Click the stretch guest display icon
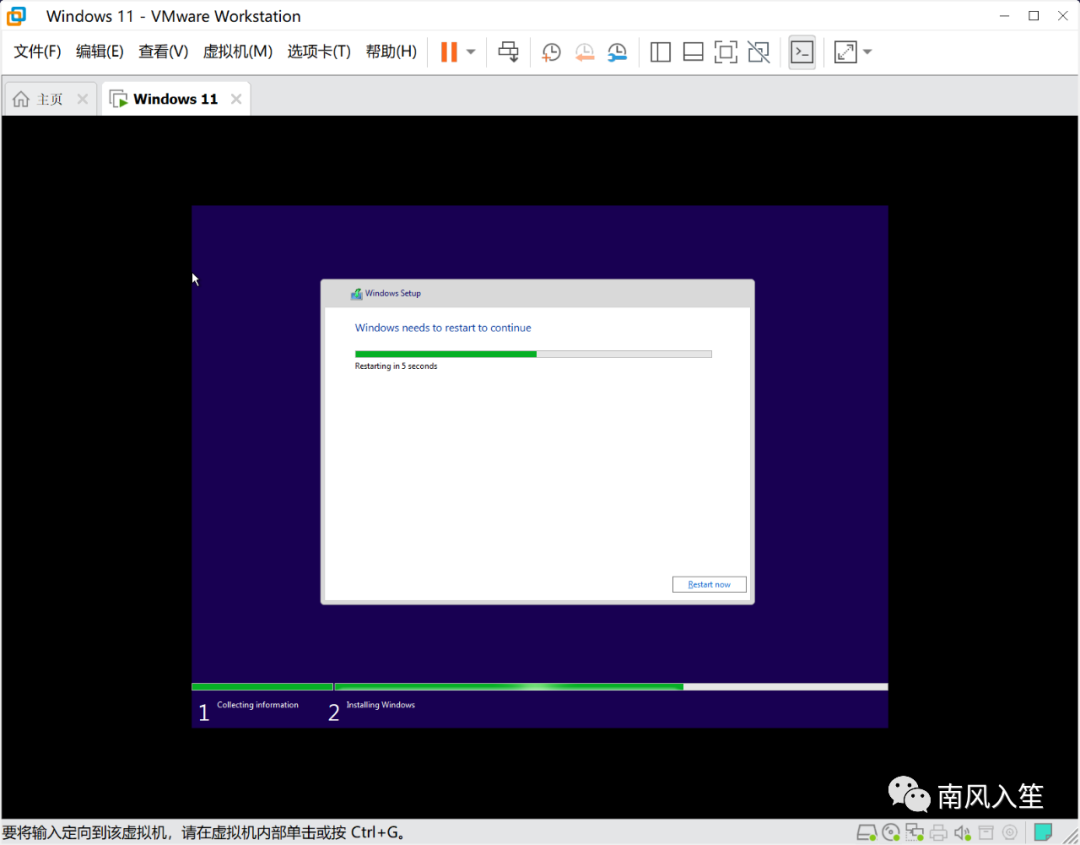This screenshot has height=845, width=1080. click(x=845, y=52)
